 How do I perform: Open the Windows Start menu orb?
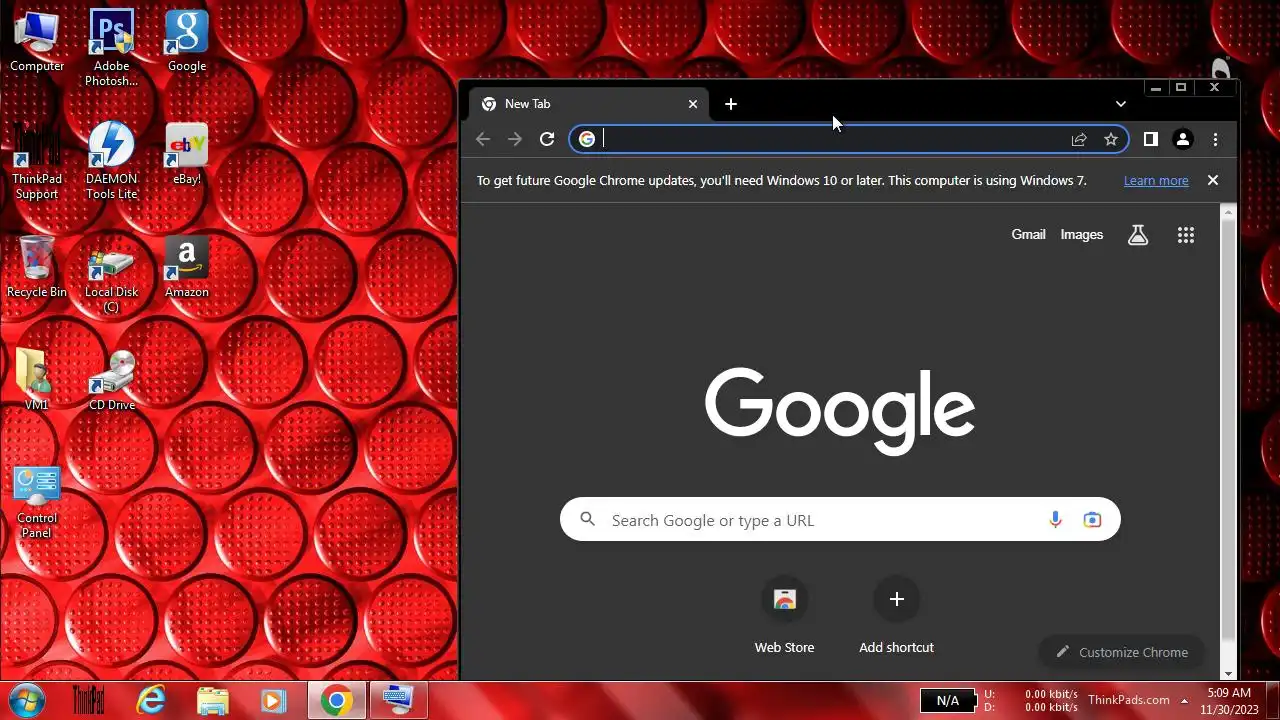click(27, 700)
